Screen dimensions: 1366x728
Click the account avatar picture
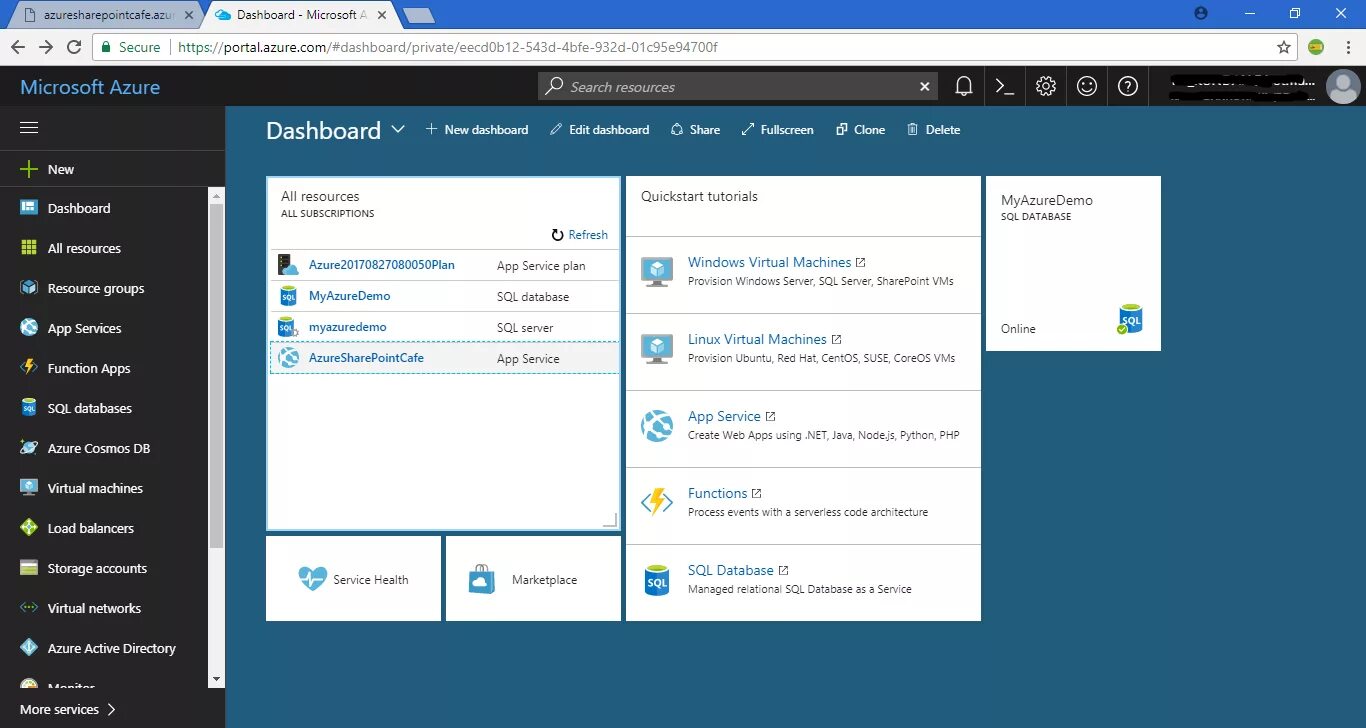point(1342,87)
